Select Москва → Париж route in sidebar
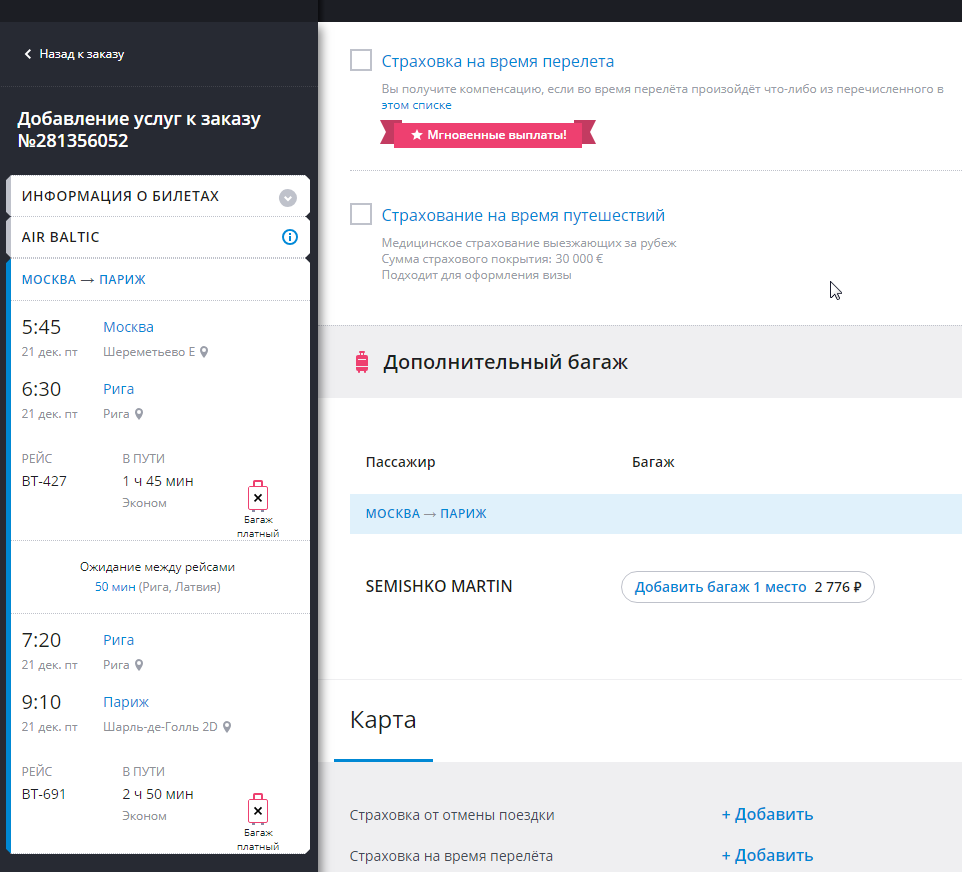 (84, 279)
